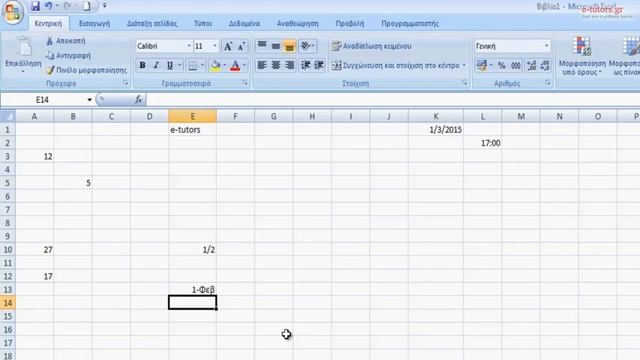
Task: Click the Name Box showing E14
Action: [42, 100]
